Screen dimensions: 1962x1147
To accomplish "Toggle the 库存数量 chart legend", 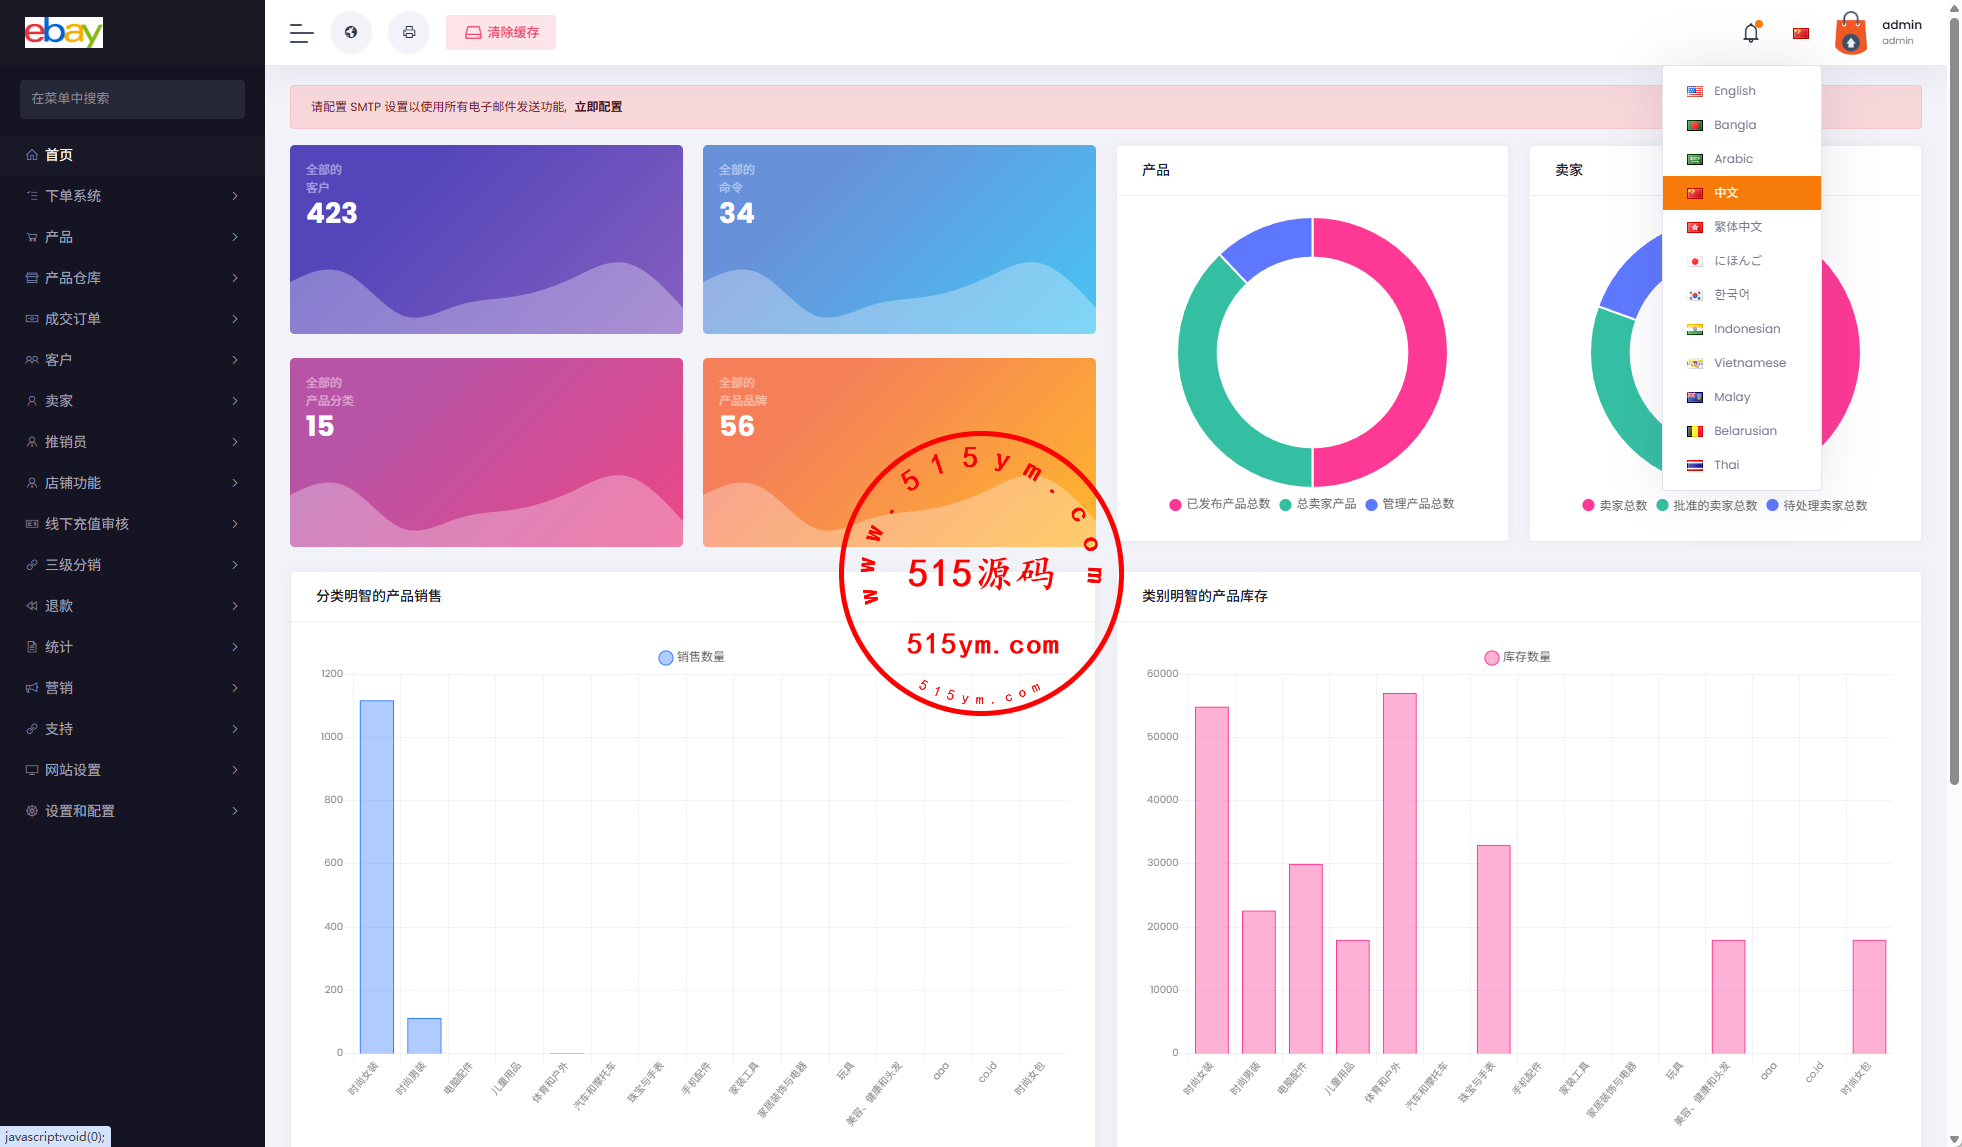I will point(1517,657).
